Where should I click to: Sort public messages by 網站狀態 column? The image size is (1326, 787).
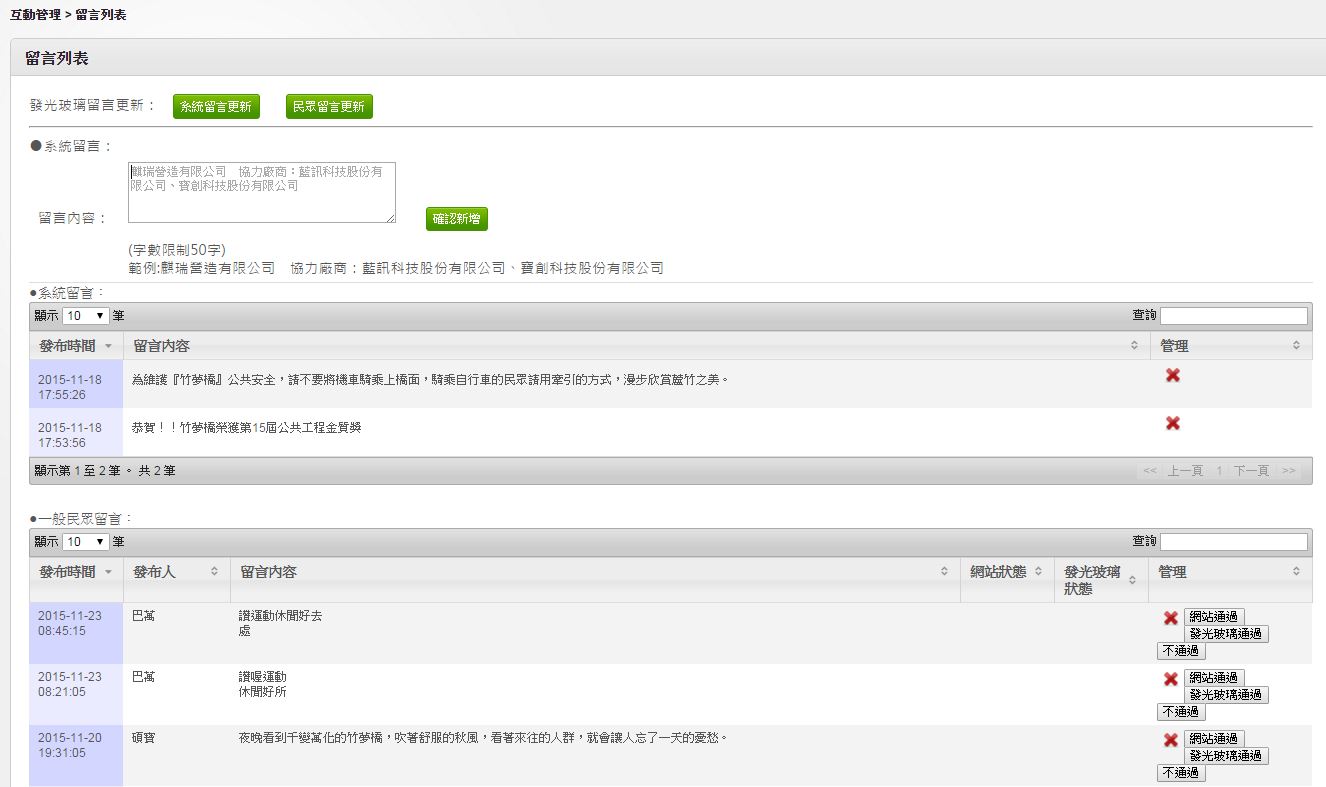pyautogui.click(x=1007, y=572)
